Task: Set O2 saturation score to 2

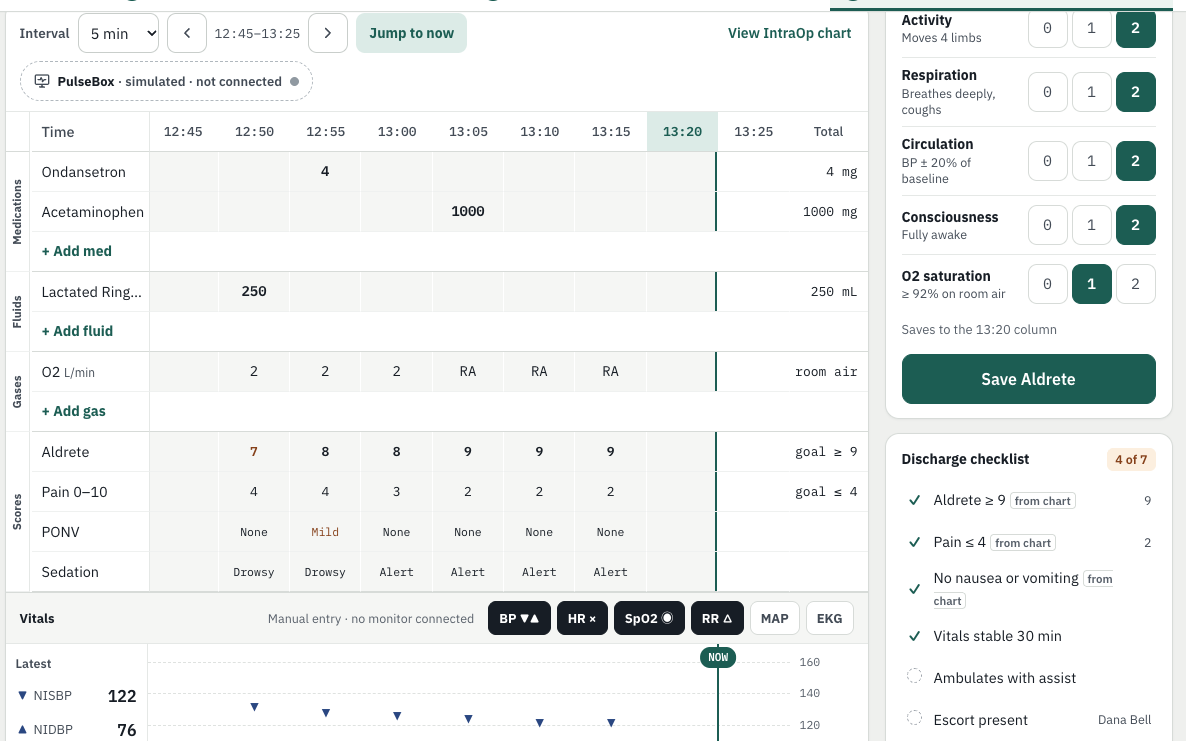Action: tap(1135, 284)
